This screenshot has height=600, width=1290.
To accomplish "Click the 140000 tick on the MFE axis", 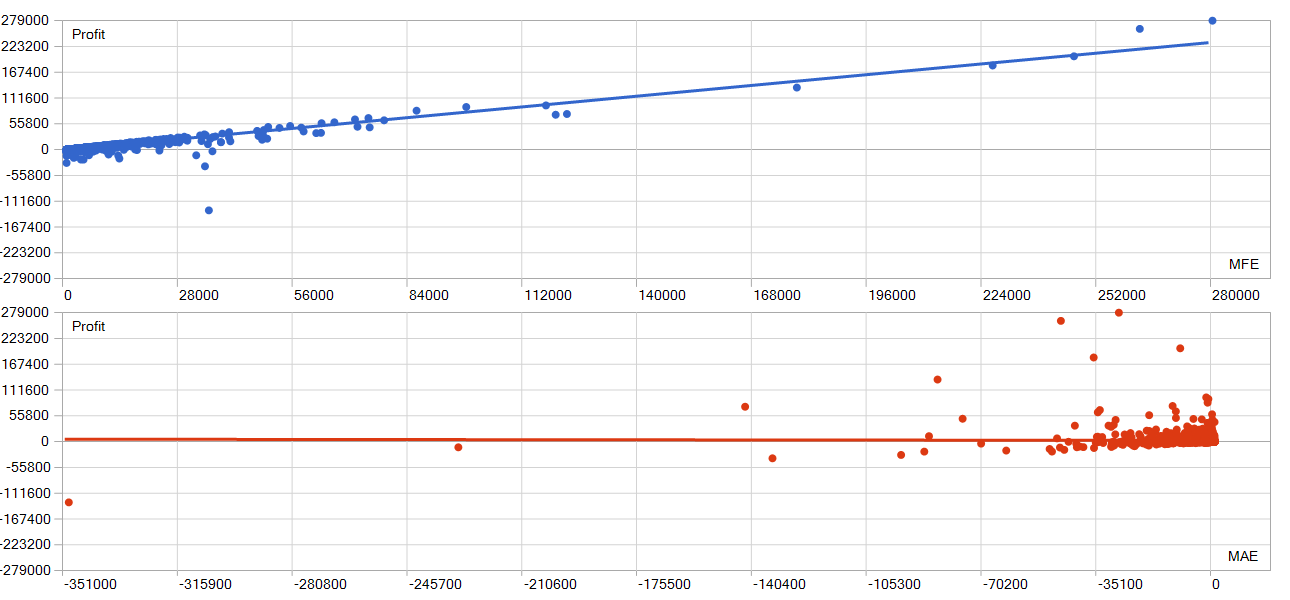I will [x=662, y=296].
